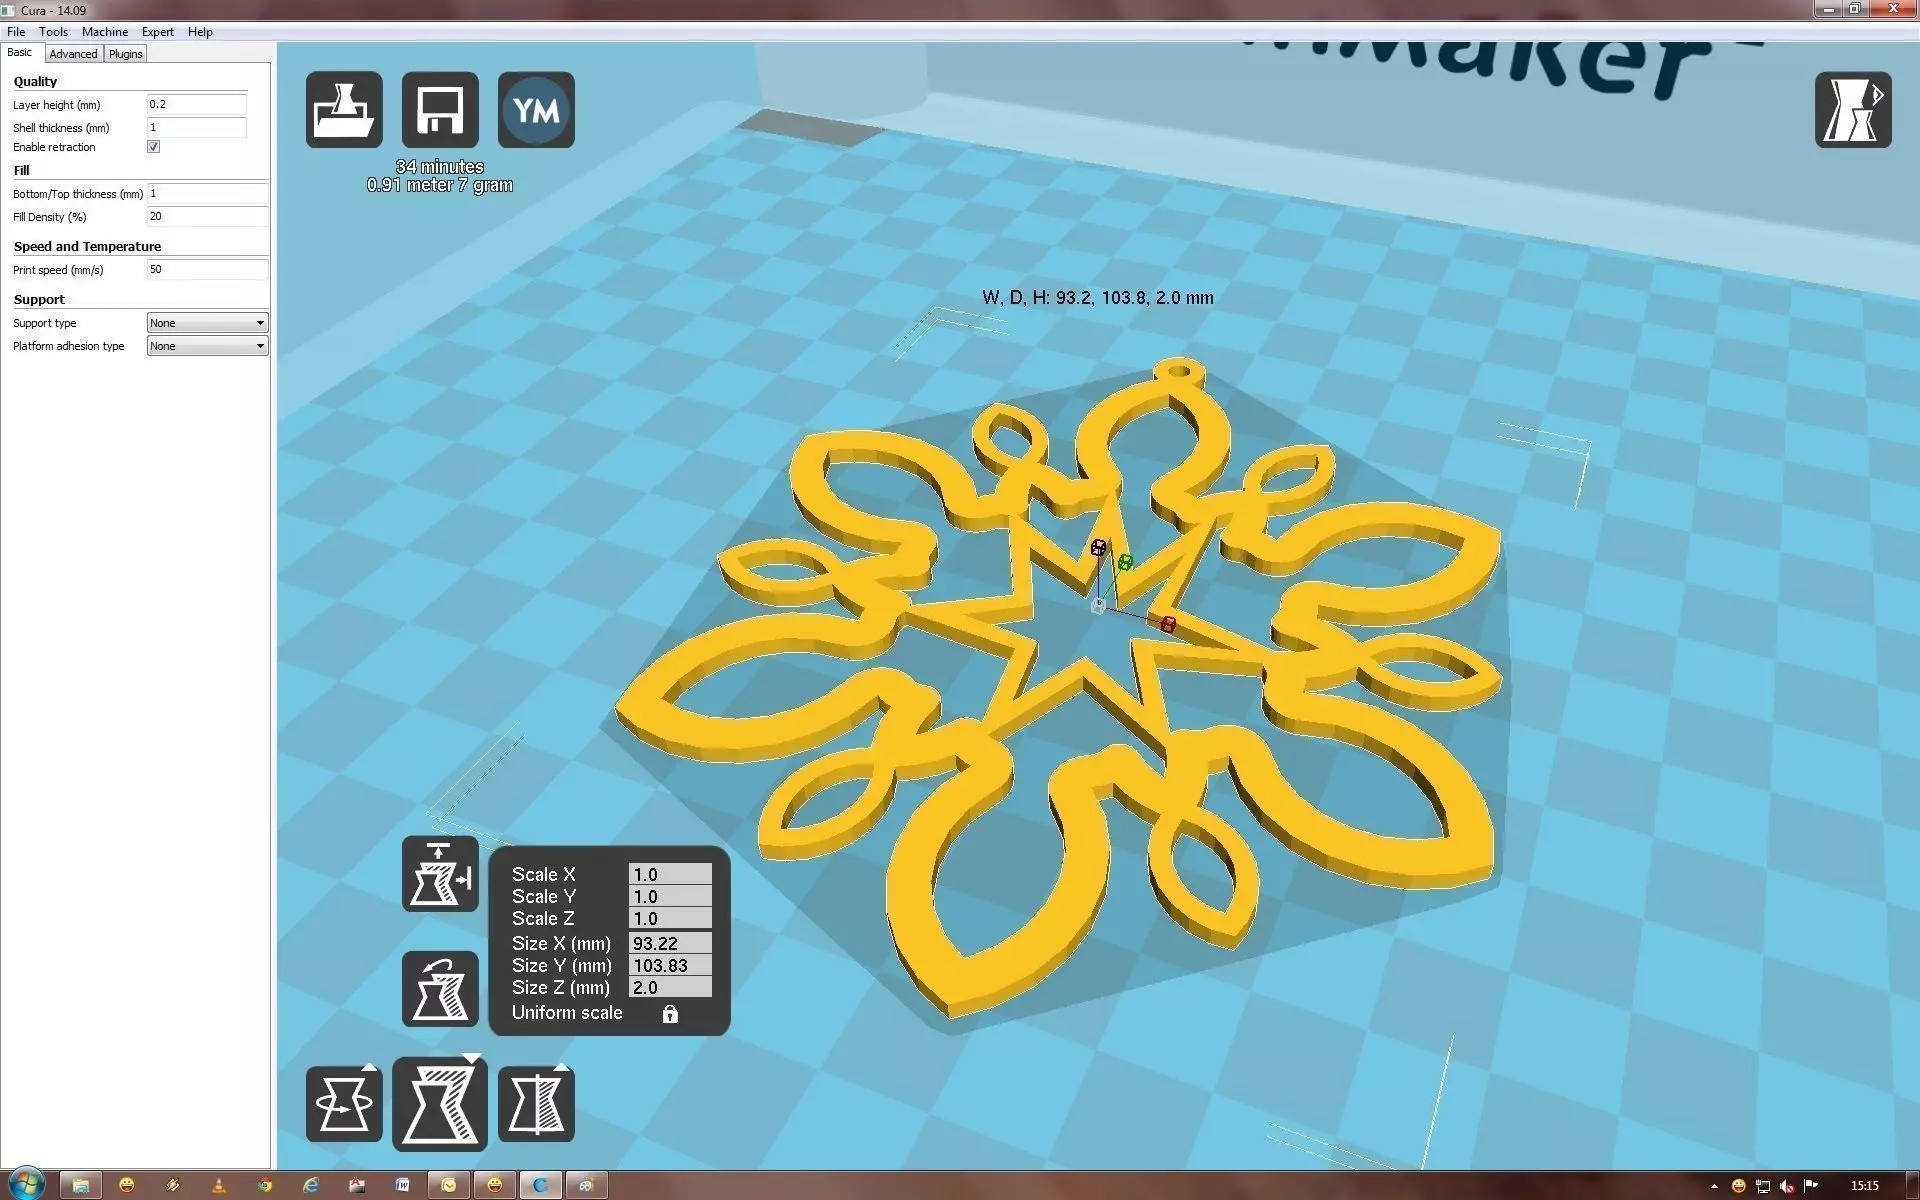1920x1200 pixels.
Task: Click the green Y-axis scale handle
Action: tap(1126, 563)
